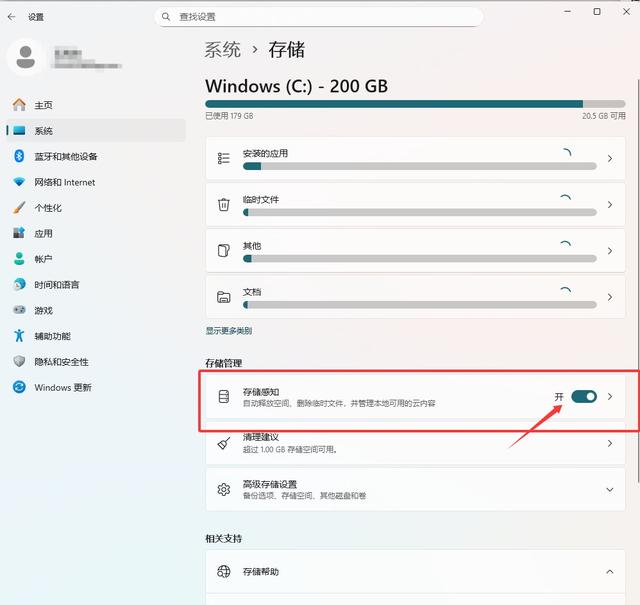Click the gear icon beside 高级存储设置

[x=224, y=489]
